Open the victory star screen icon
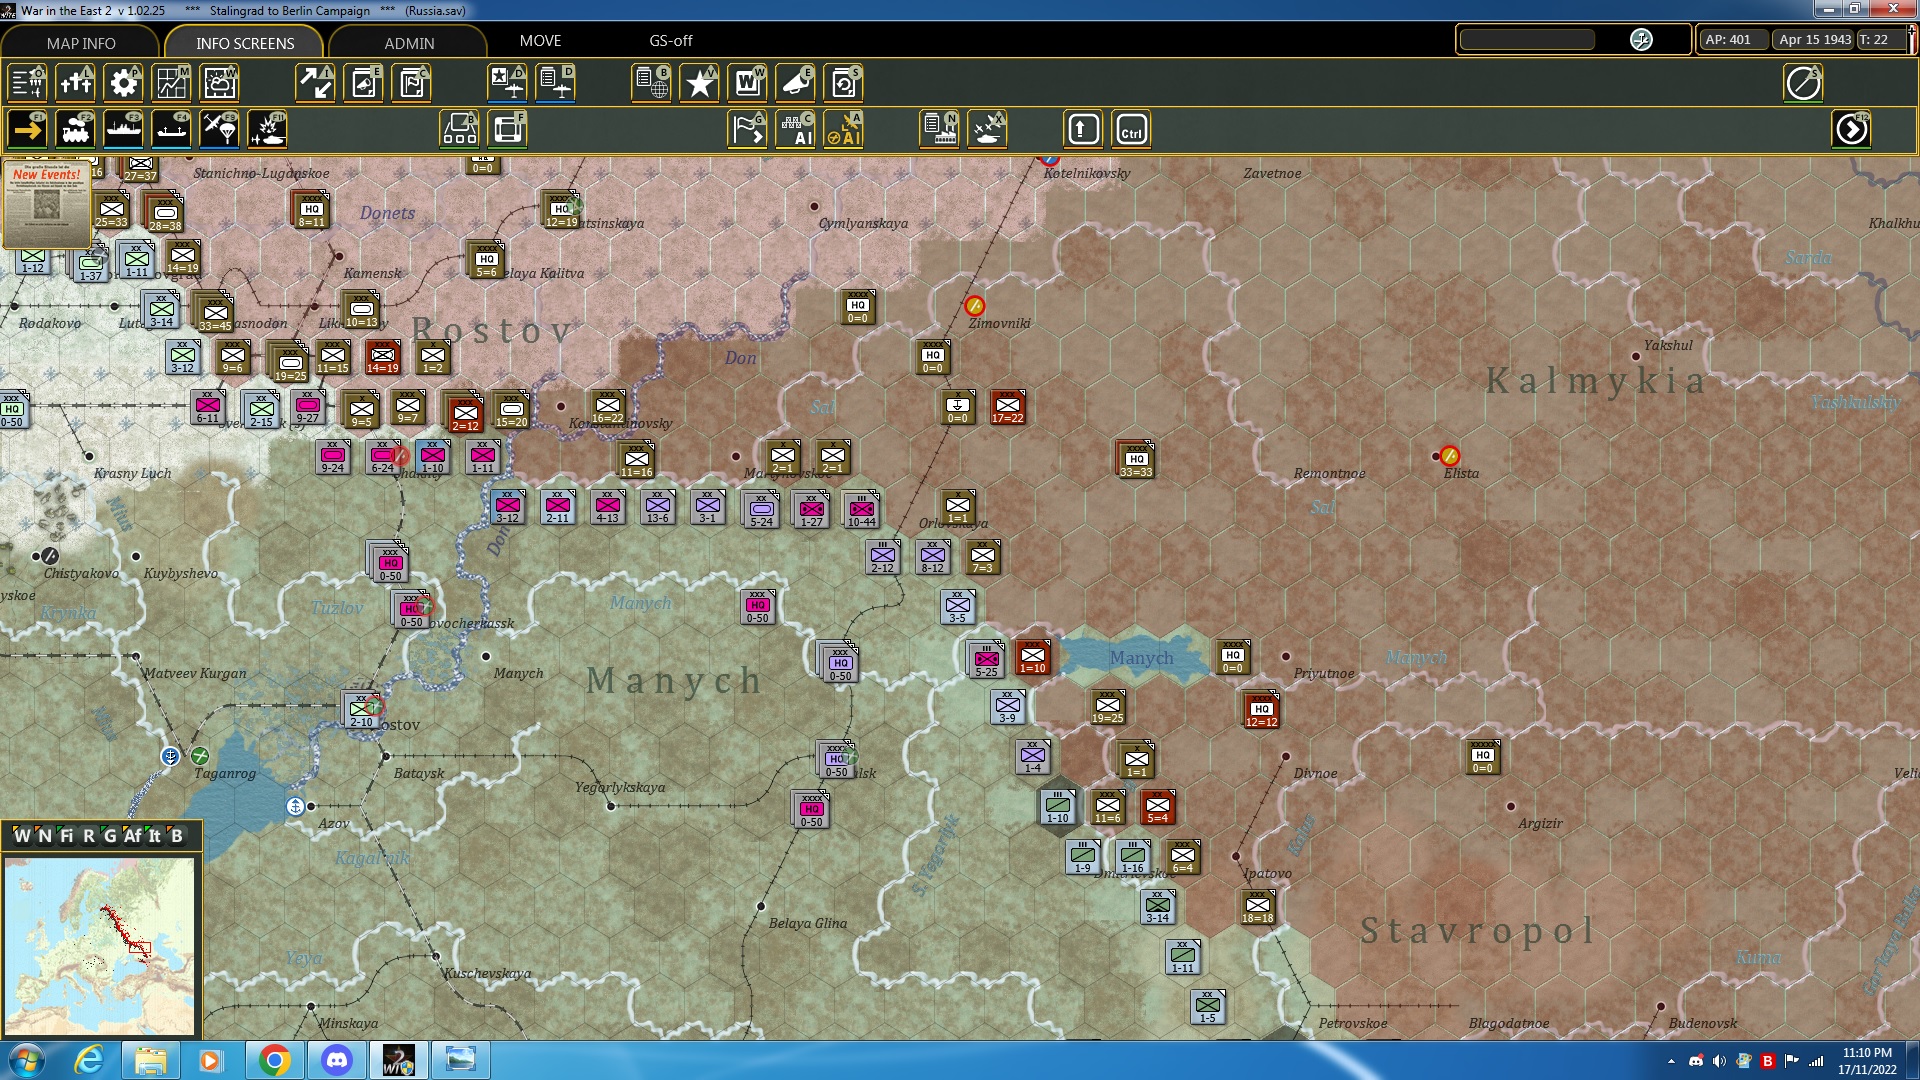The image size is (1920, 1080). 699,83
